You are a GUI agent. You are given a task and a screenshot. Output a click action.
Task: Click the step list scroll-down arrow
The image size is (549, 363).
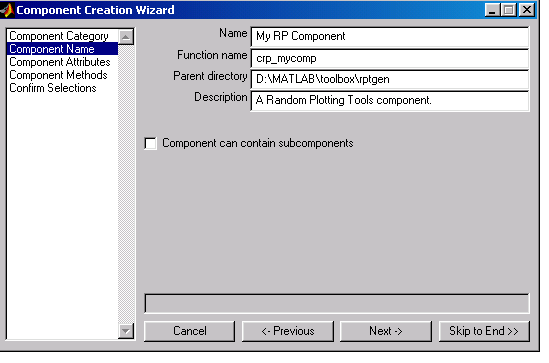coord(126,331)
